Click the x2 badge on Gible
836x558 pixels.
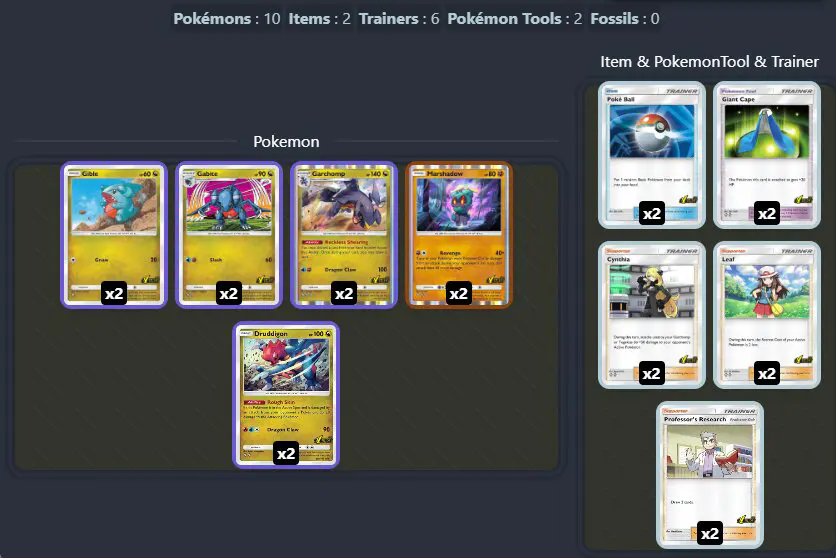point(114,293)
